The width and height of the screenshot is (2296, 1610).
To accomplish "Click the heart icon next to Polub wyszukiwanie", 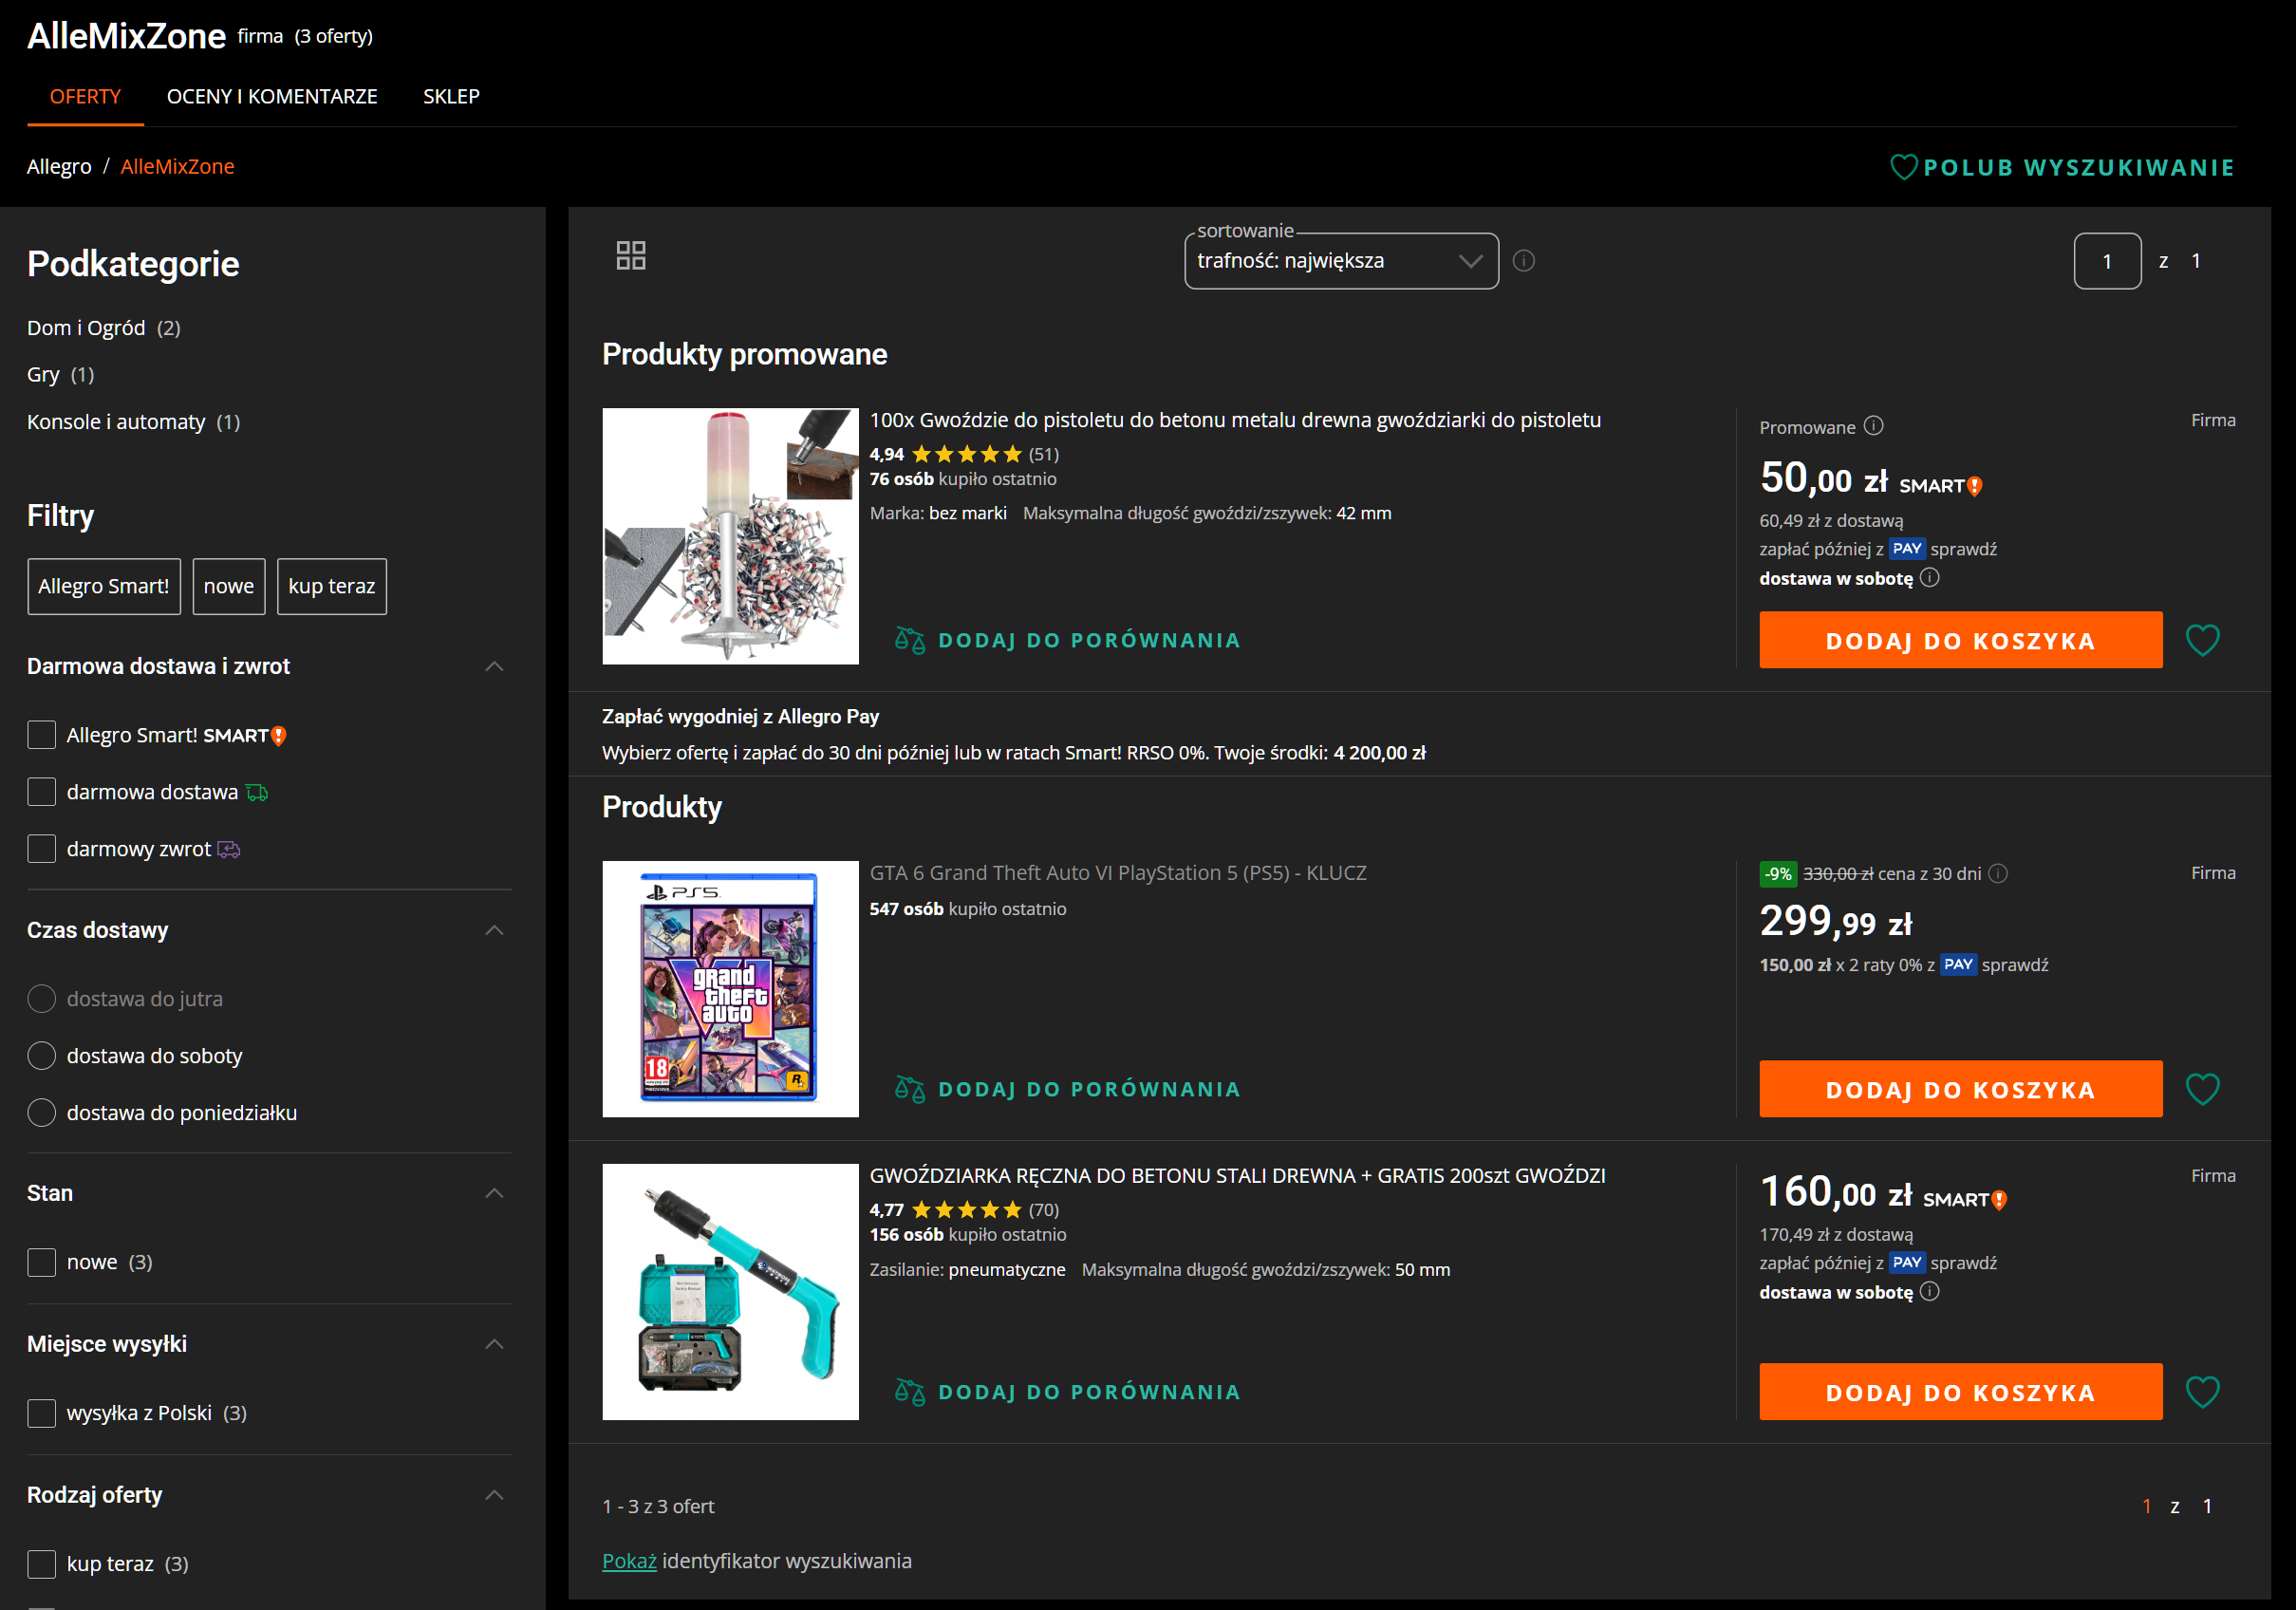I will coord(1904,167).
